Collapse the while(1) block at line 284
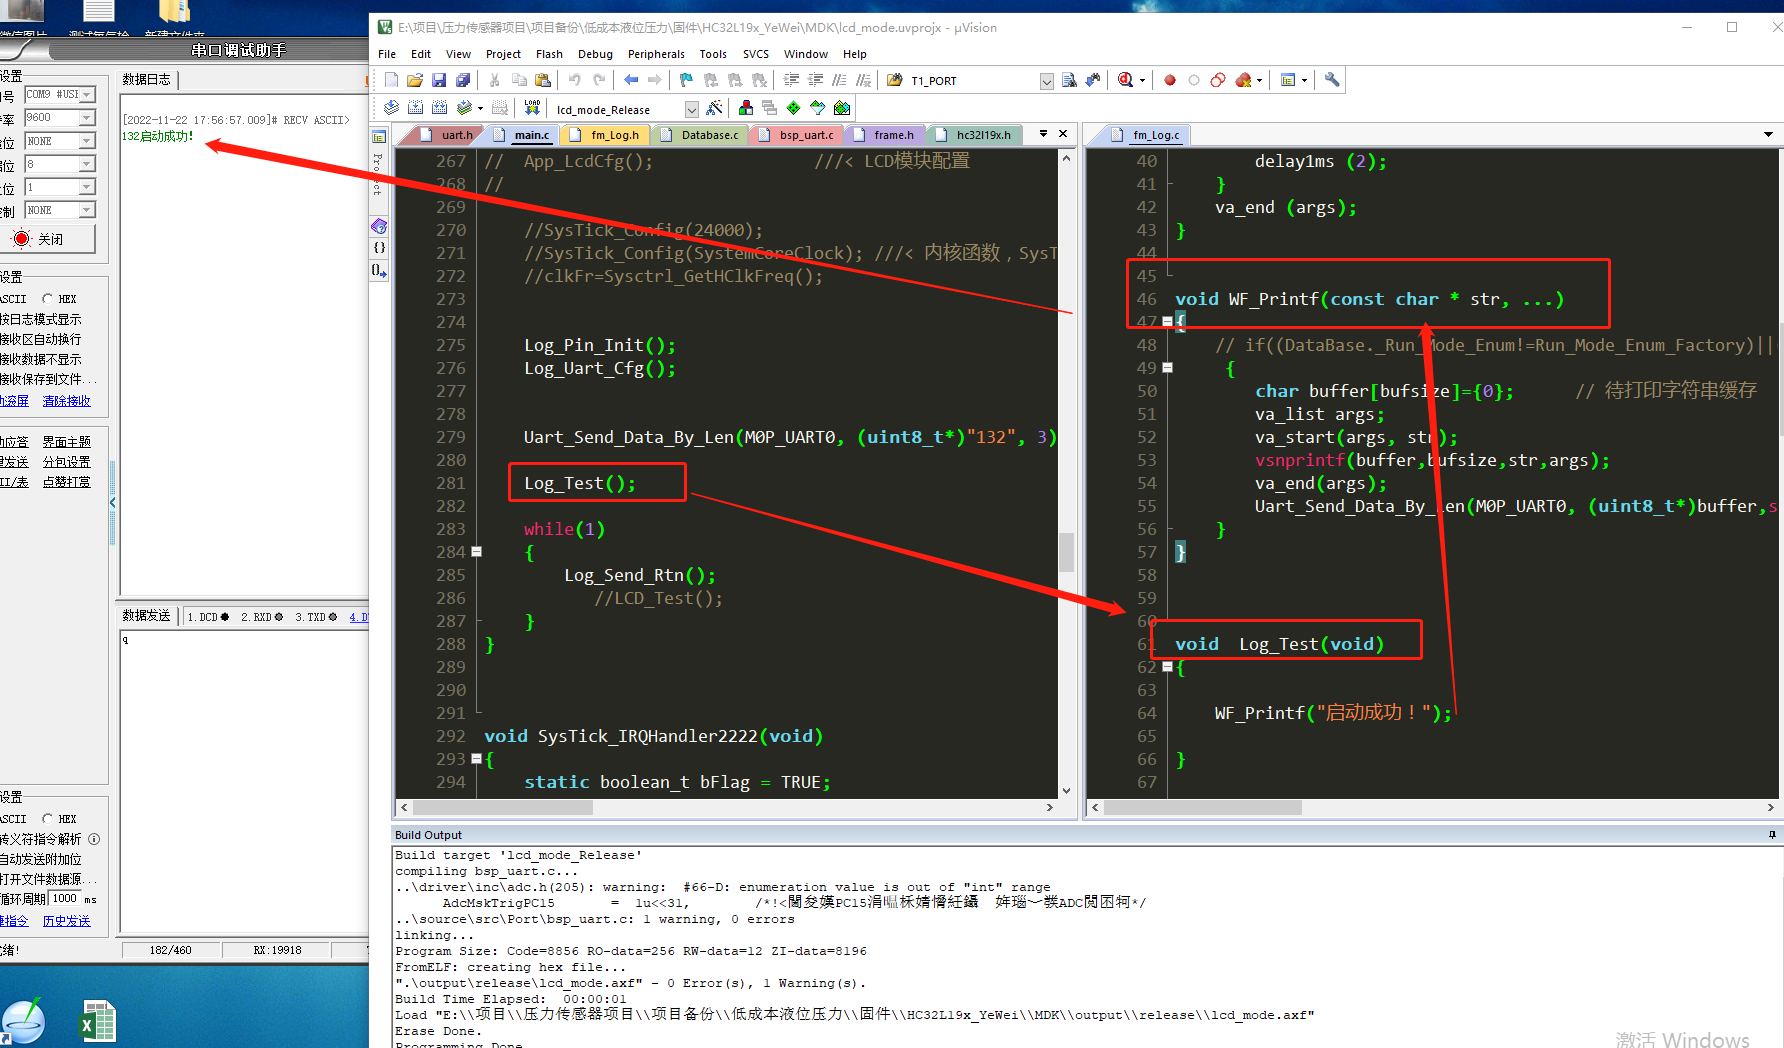 point(477,552)
